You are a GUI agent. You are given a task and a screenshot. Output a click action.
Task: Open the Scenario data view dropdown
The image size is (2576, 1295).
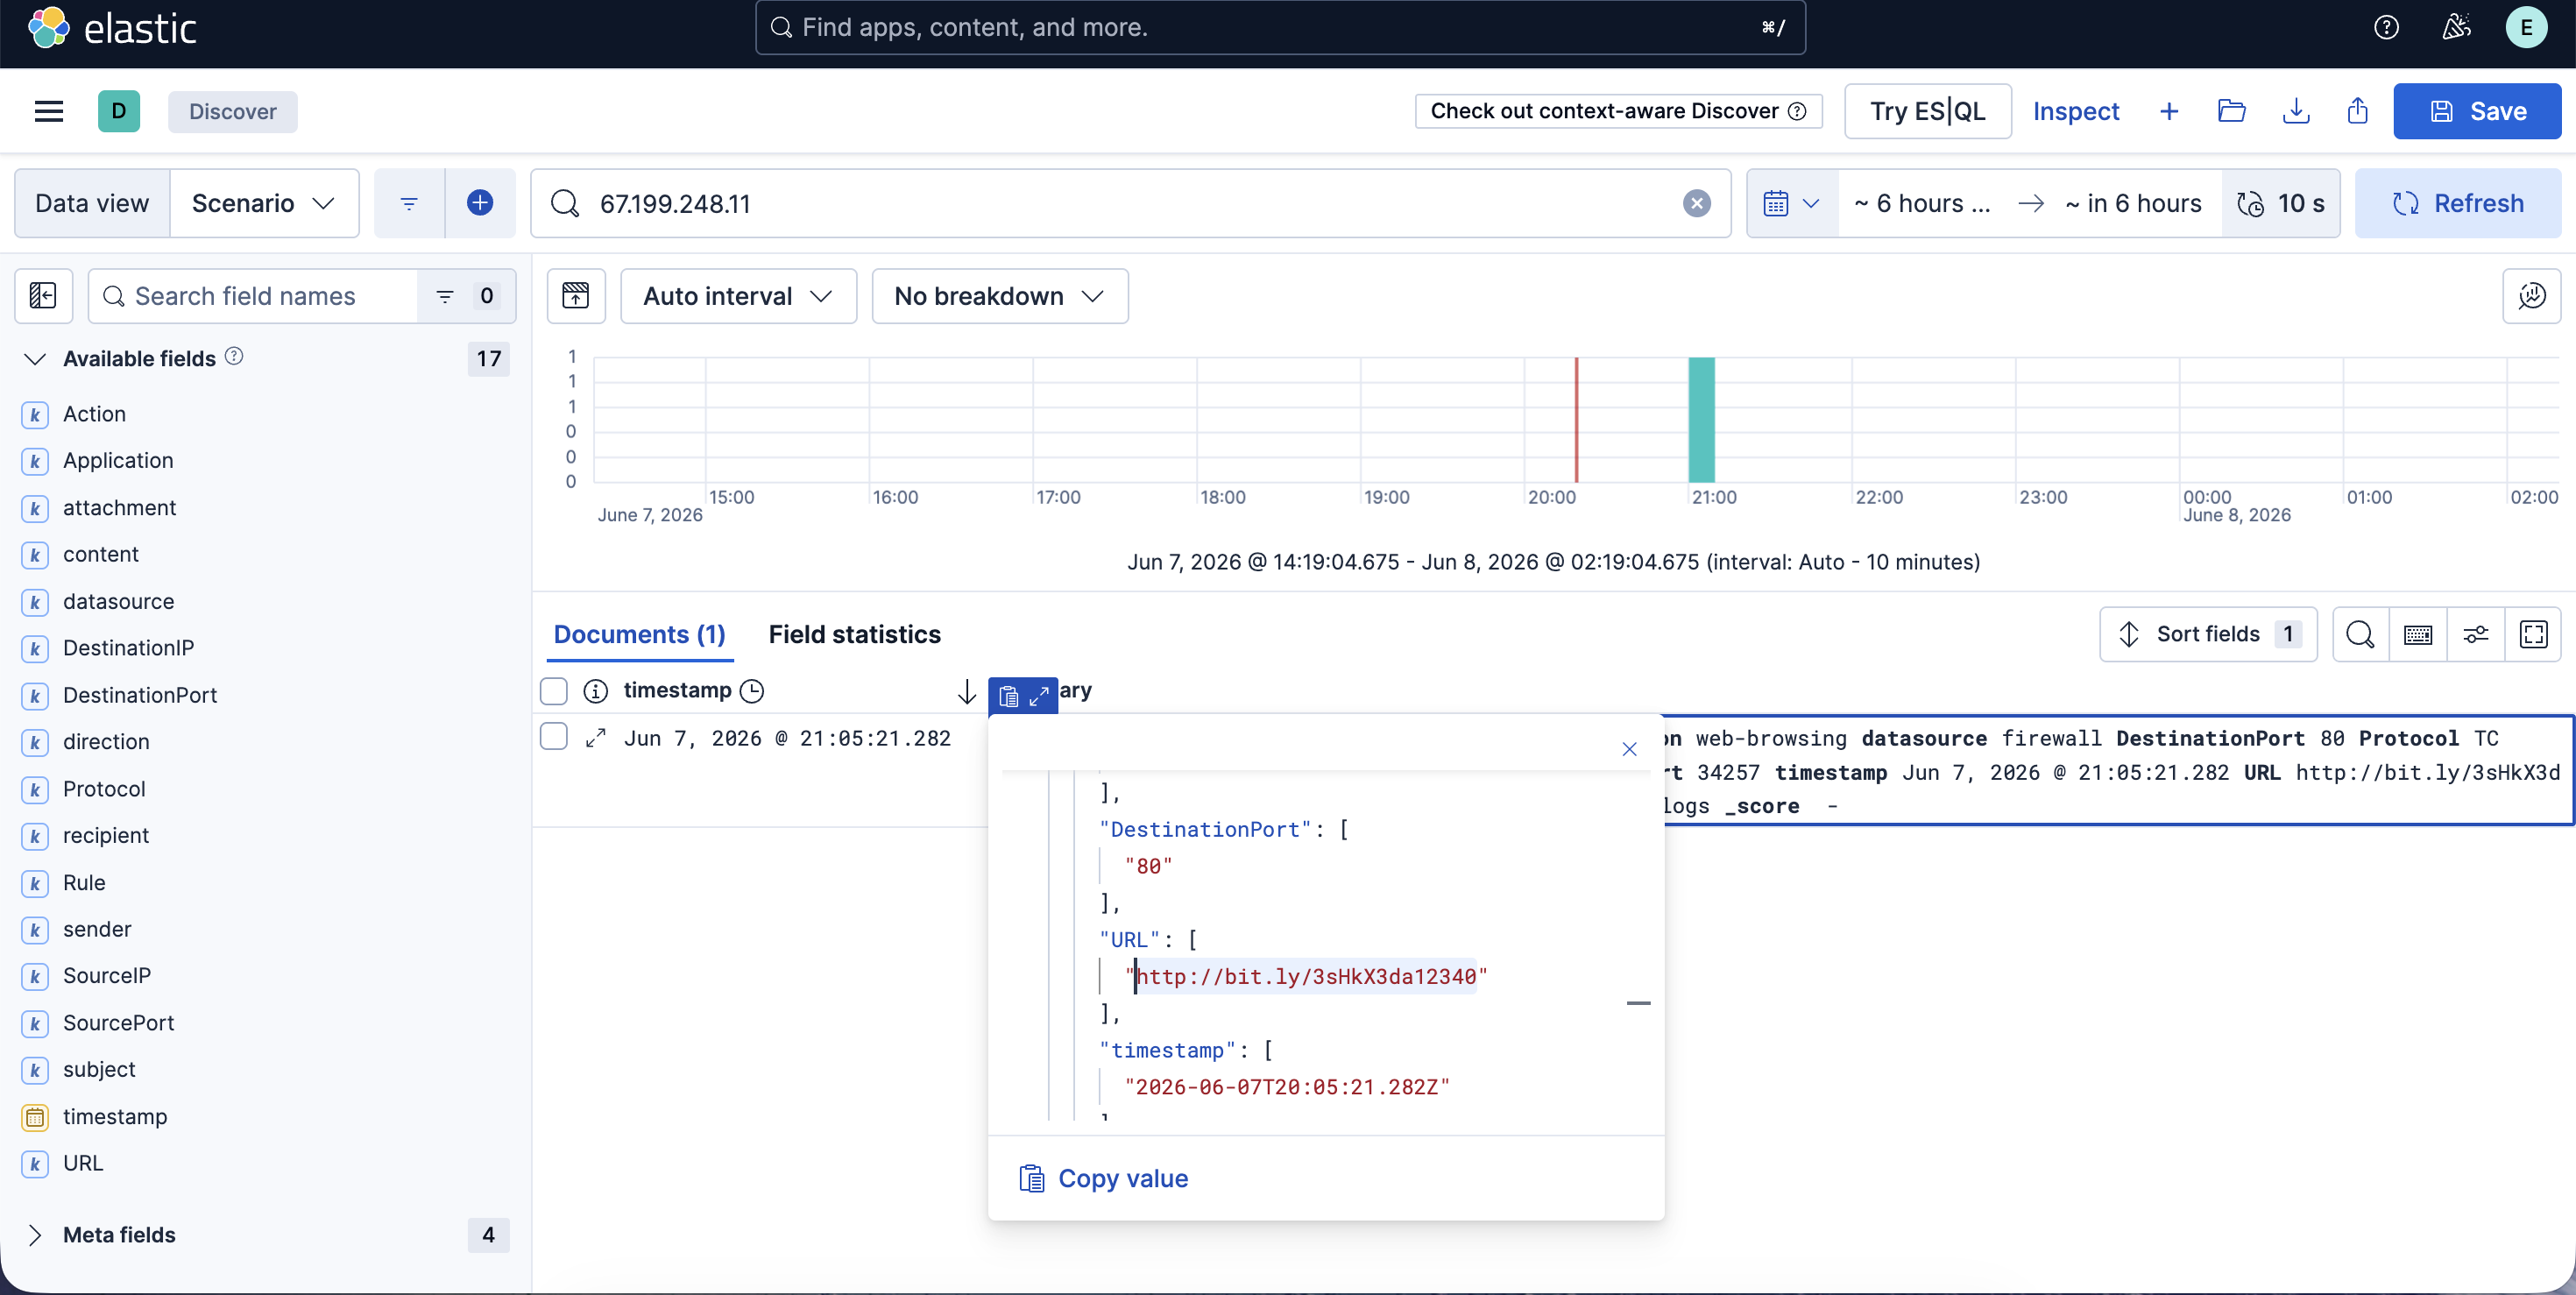pos(264,203)
